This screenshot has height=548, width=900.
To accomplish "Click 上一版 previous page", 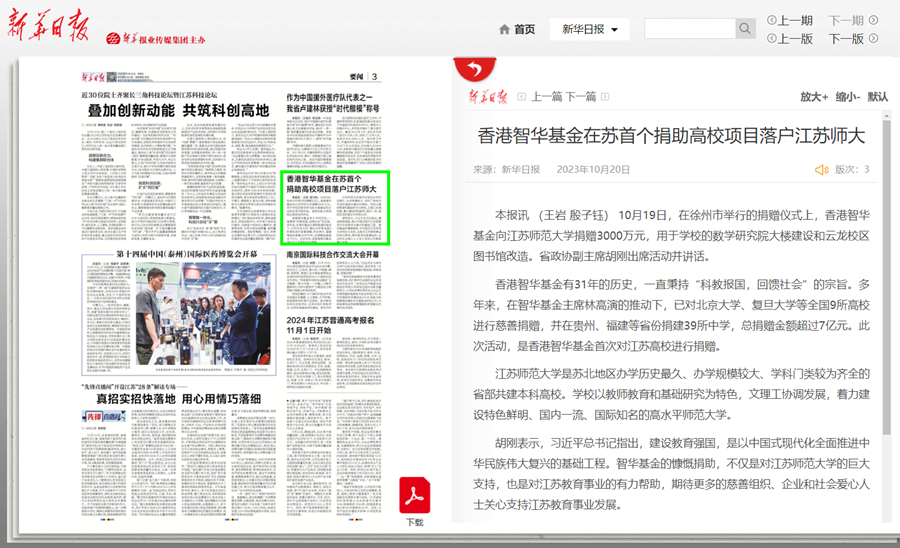I will (x=790, y=39).
